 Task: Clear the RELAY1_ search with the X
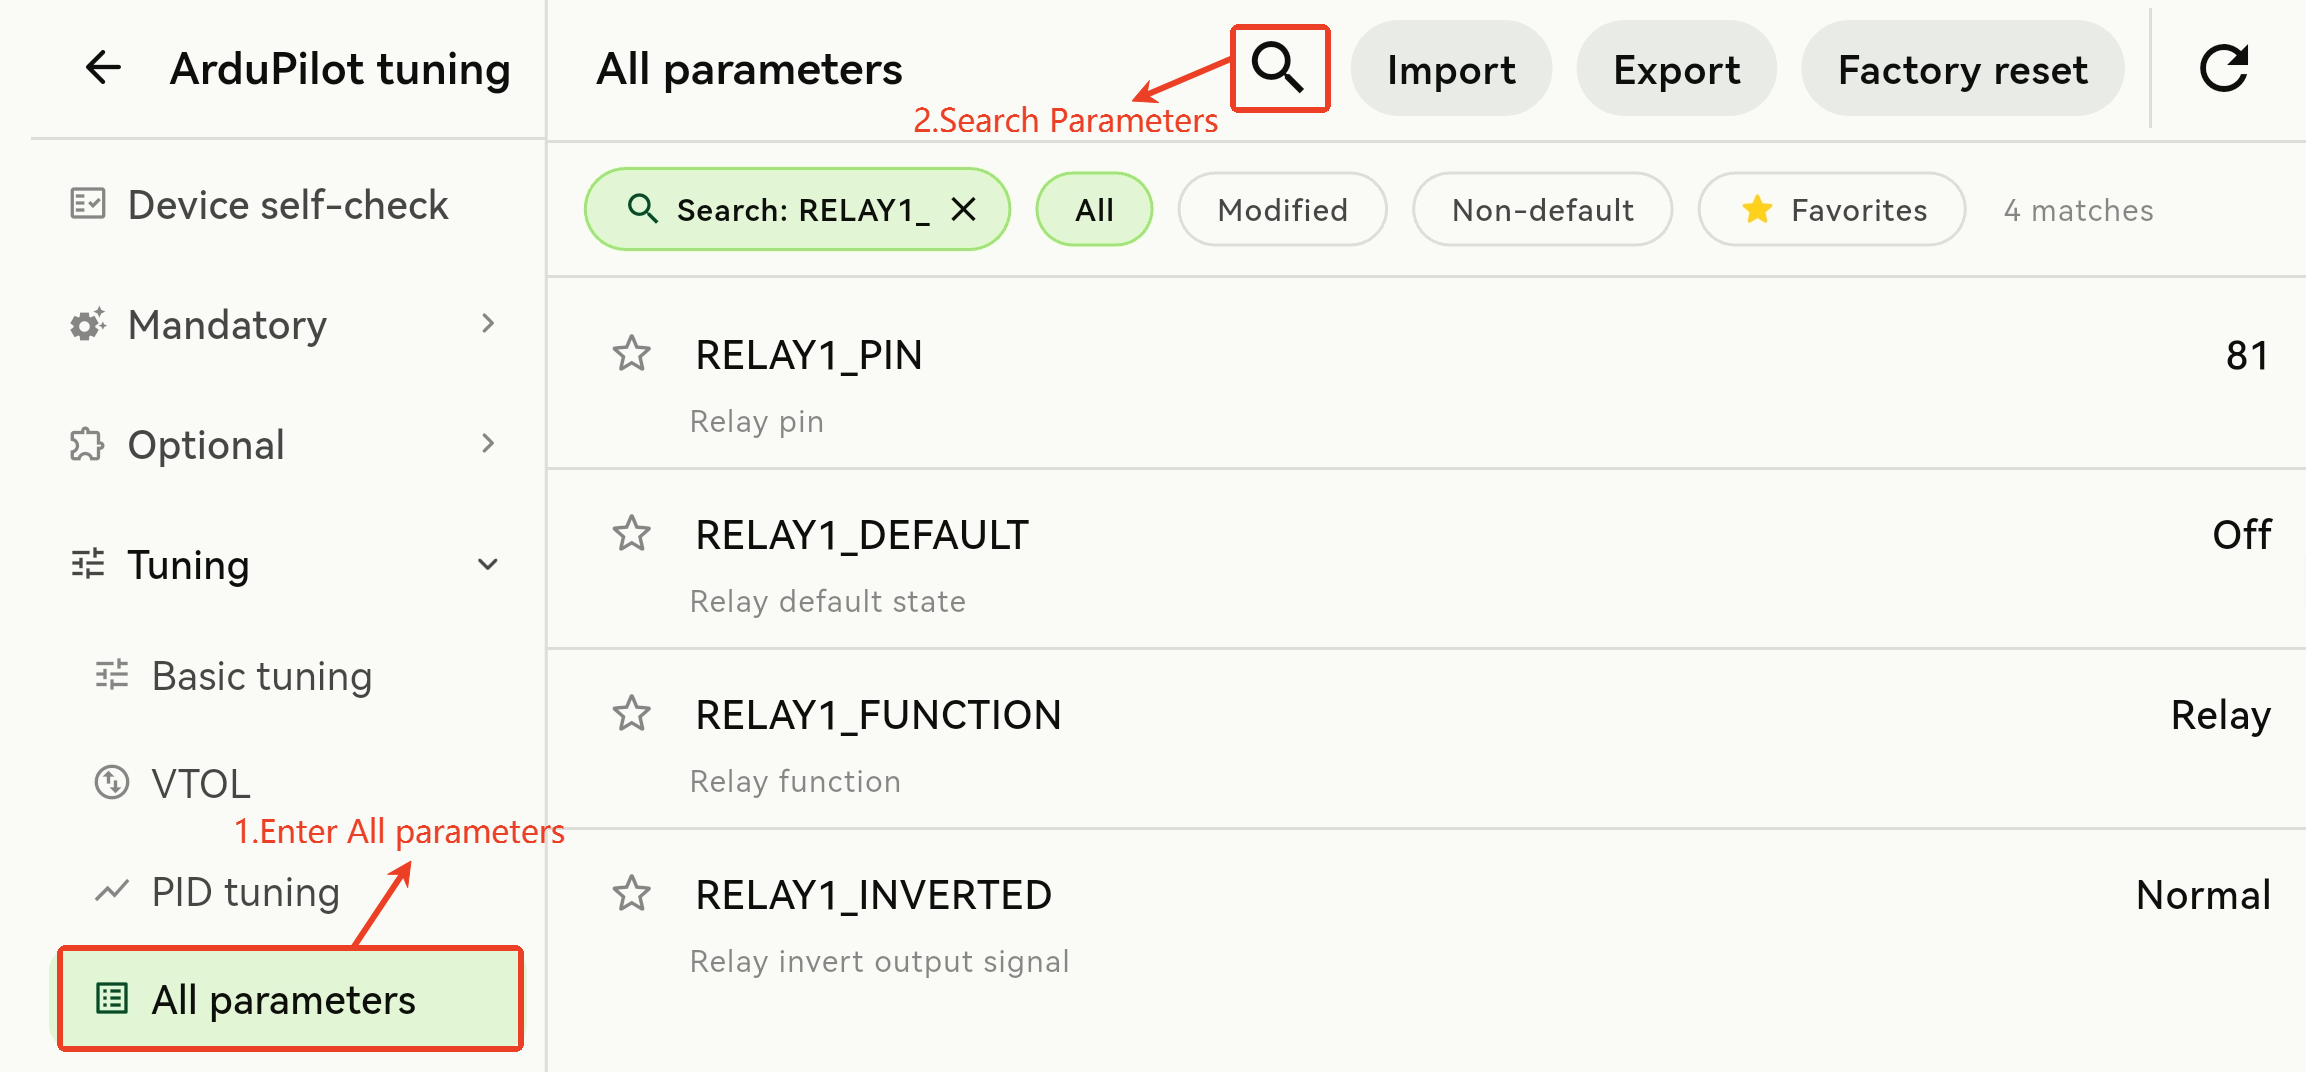click(963, 209)
